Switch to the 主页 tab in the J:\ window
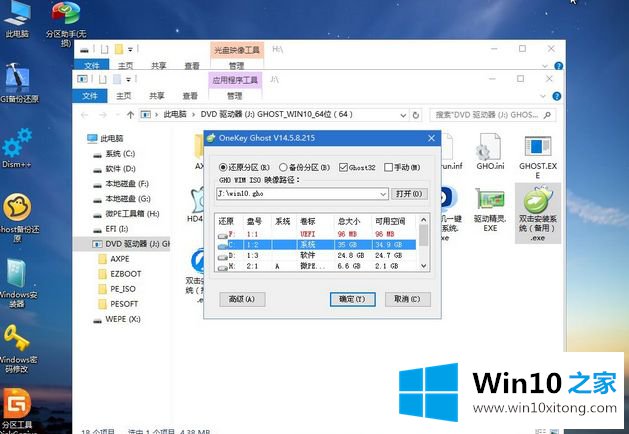 click(x=124, y=96)
